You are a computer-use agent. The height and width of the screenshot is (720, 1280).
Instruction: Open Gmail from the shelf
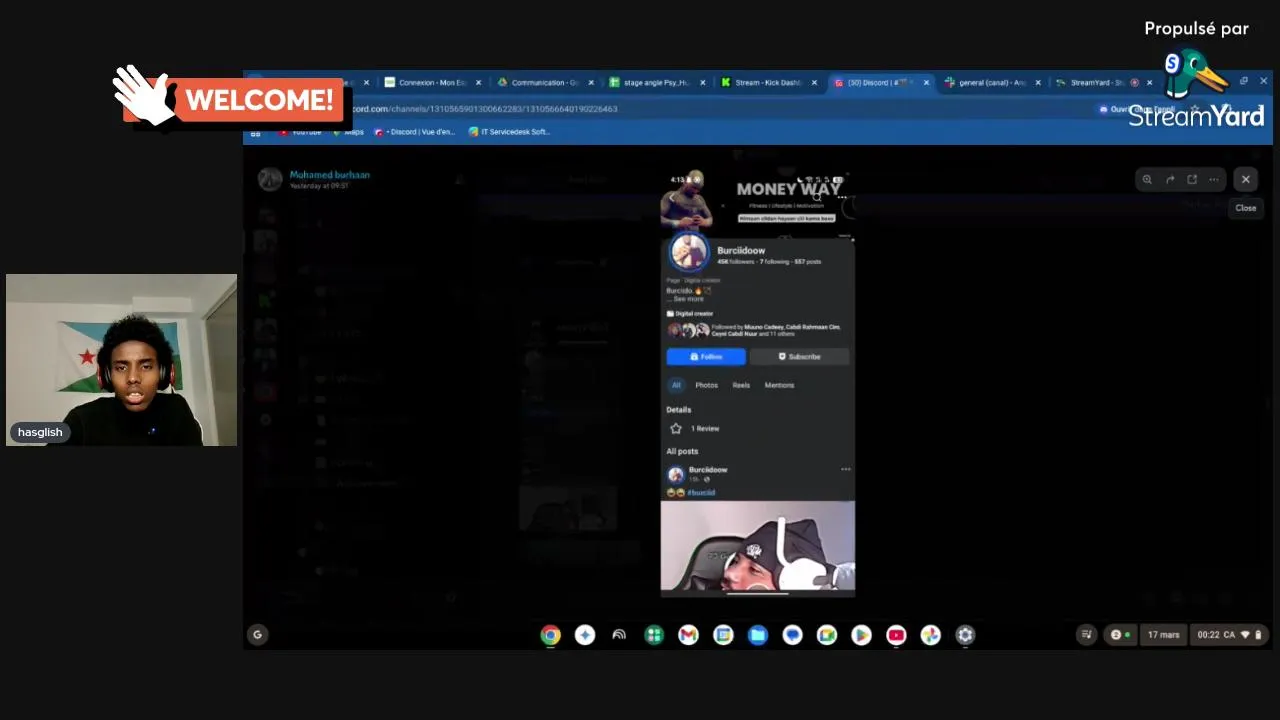[x=688, y=635]
